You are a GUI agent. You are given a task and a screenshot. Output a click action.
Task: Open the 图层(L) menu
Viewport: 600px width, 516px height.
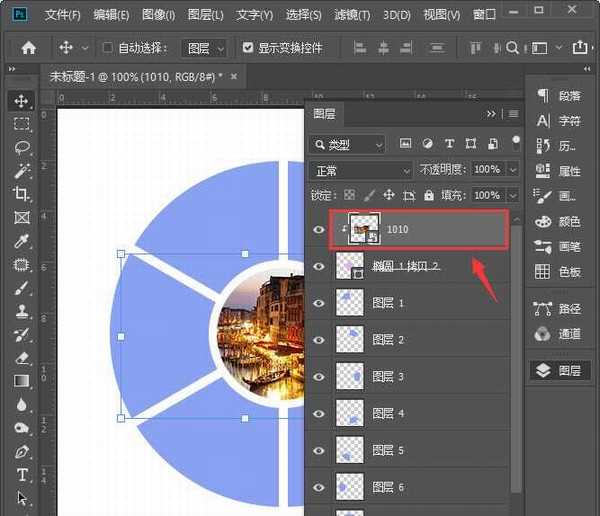tap(206, 15)
